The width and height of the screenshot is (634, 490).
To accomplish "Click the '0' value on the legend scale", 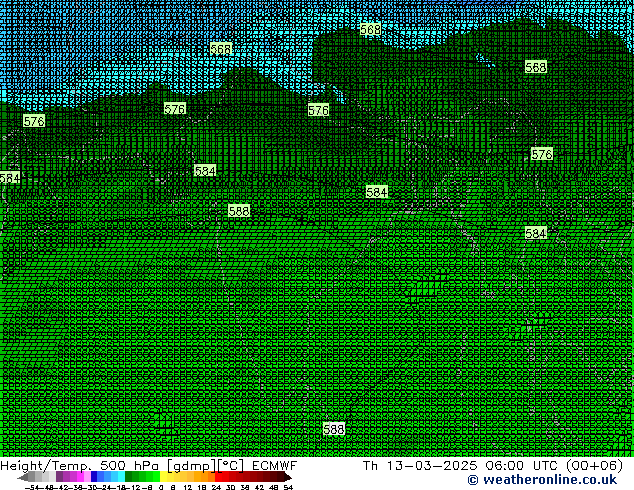I will 161,487.
